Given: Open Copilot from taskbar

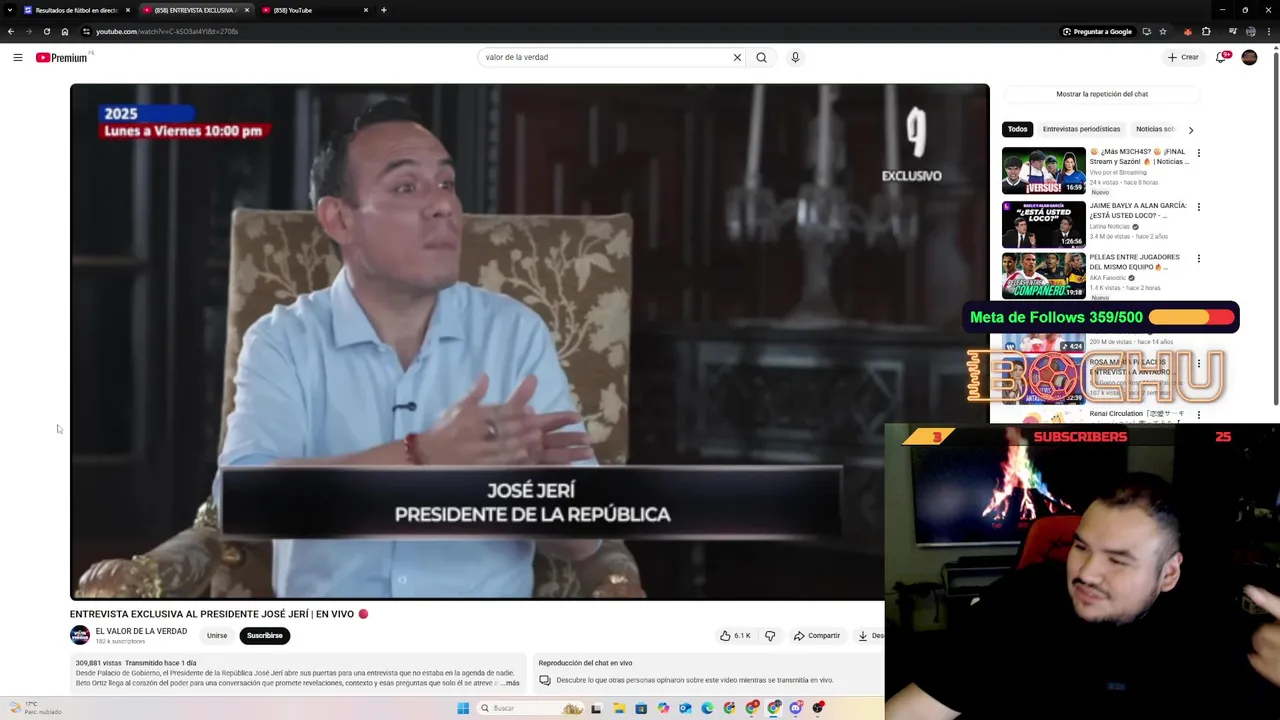Looking at the screenshot, I should click(663, 708).
